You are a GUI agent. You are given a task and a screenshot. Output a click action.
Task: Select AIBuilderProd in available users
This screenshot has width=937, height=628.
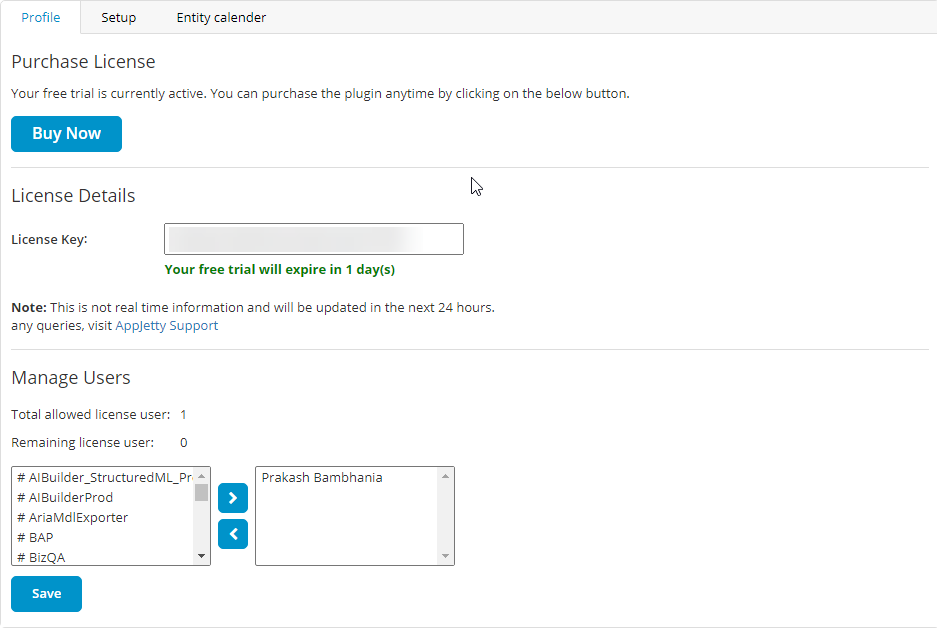tap(65, 497)
